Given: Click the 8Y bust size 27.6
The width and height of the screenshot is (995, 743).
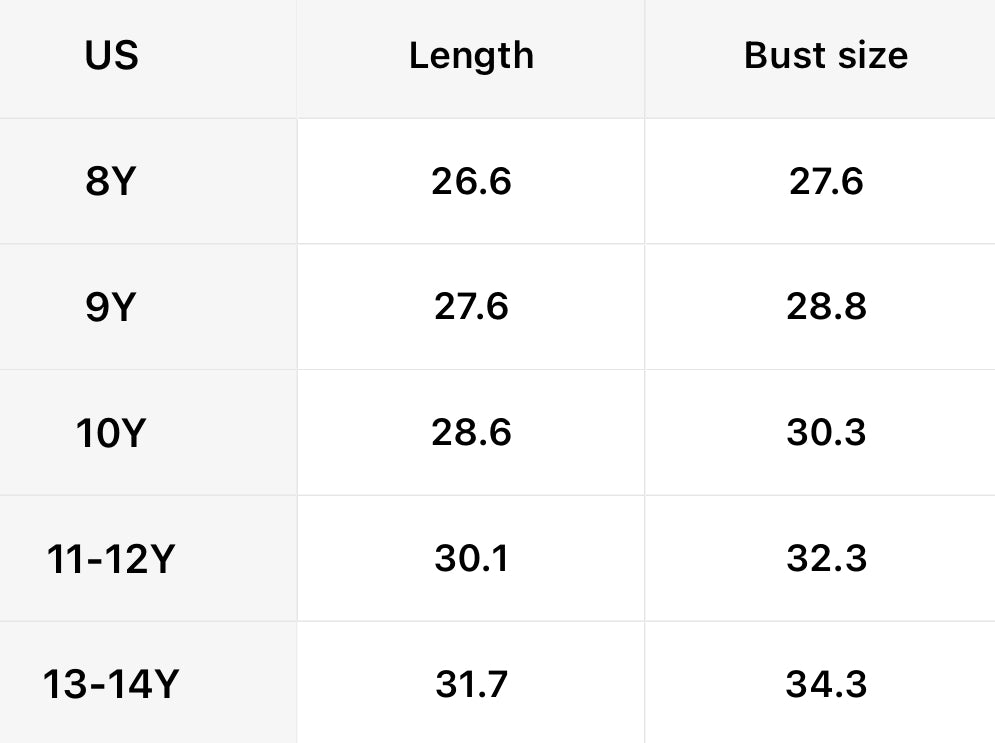Looking at the screenshot, I should point(826,182).
